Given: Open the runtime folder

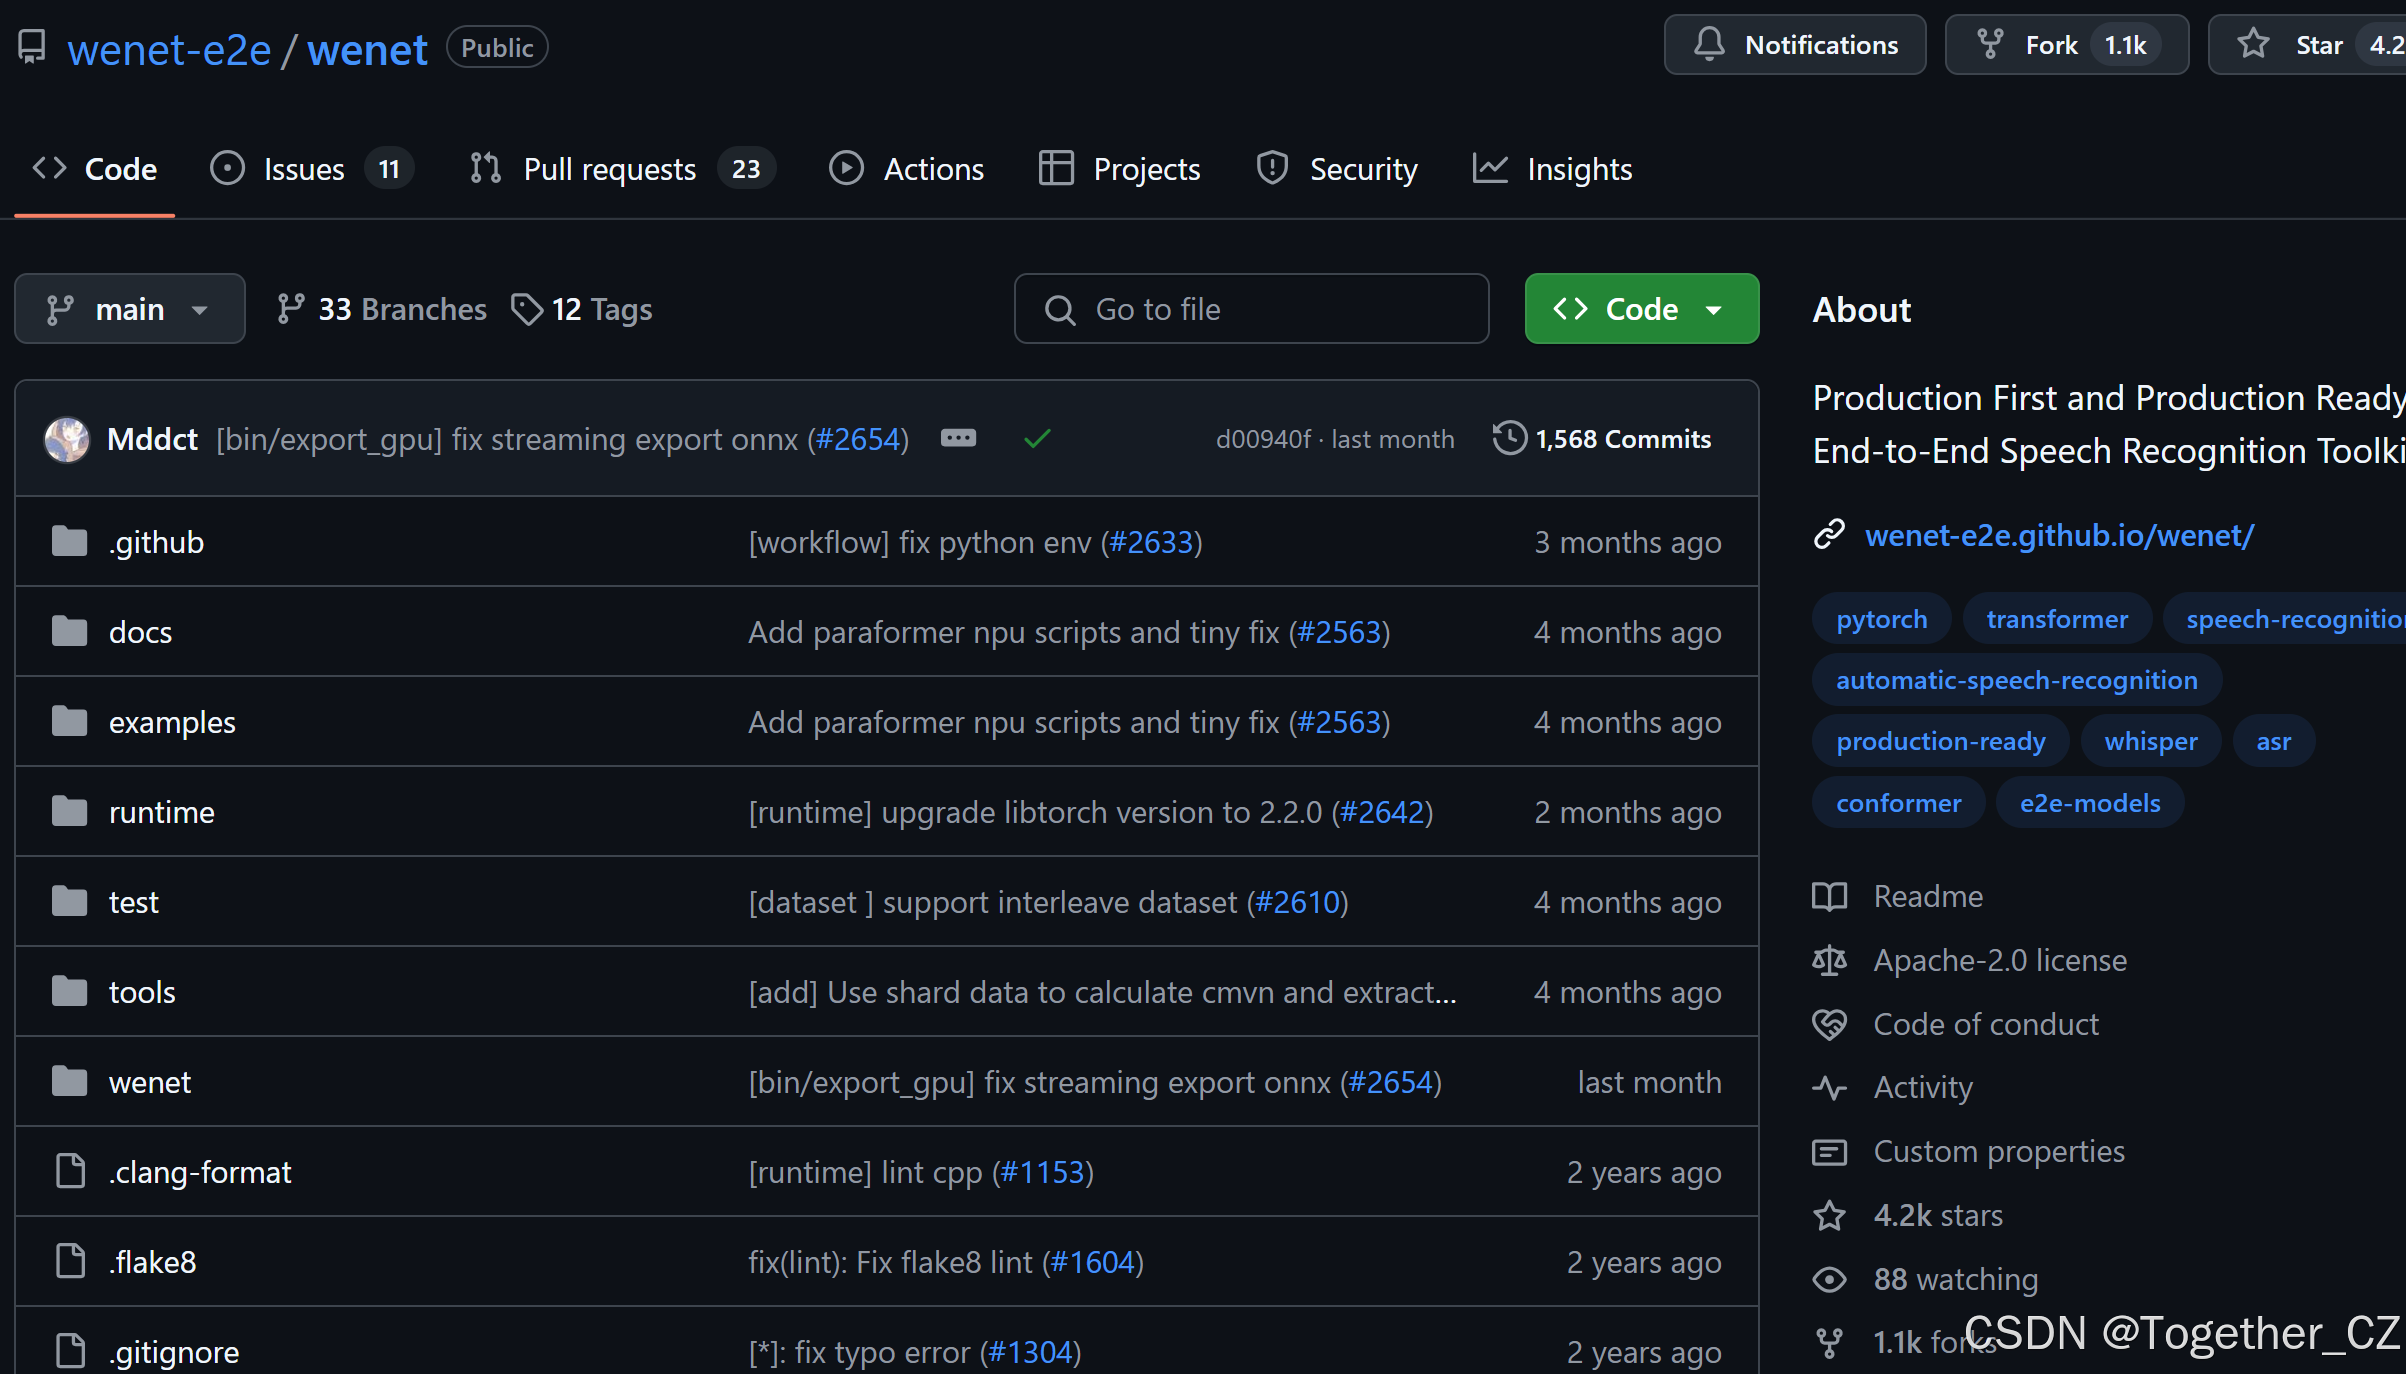Looking at the screenshot, I should [x=161, y=812].
